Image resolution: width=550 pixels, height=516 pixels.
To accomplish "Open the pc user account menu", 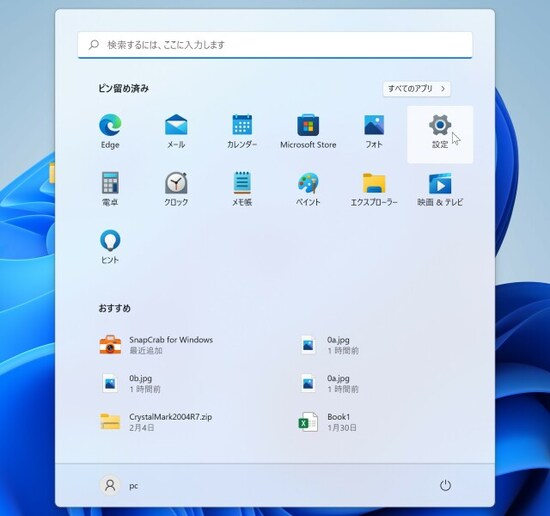I will (x=119, y=485).
